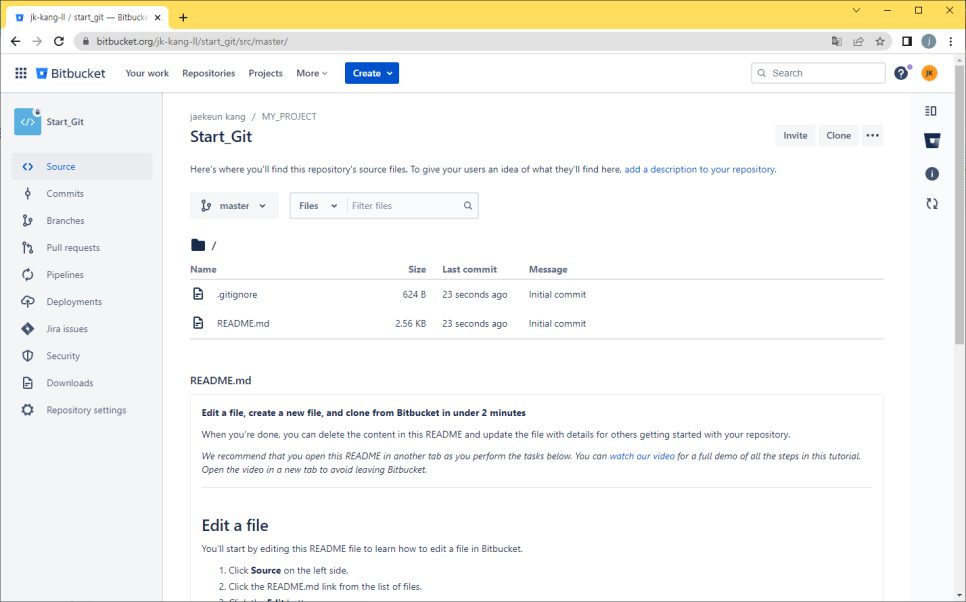This screenshot has width=966, height=602.
Task: Click the Bitbucket logo
Action: tap(70, 73)
